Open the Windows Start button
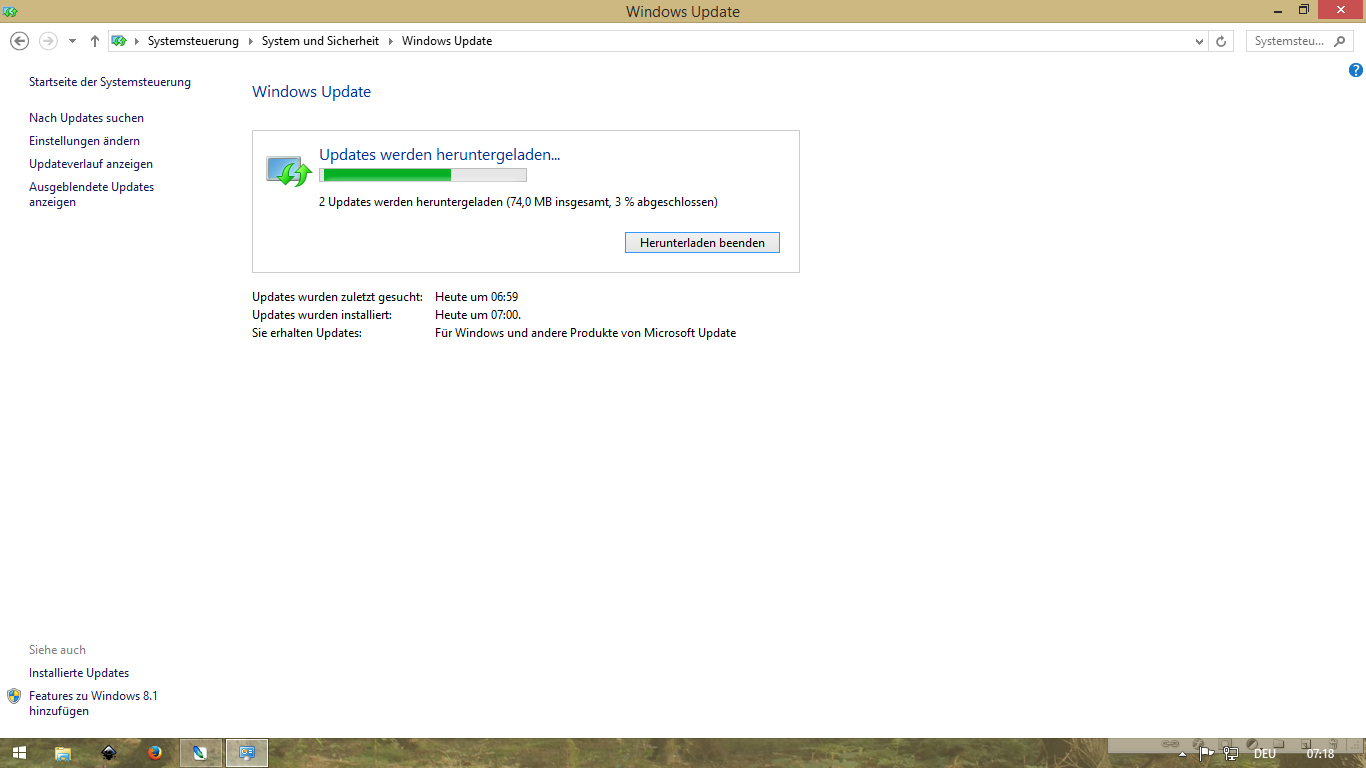Image resolution: width=1366 pixels, height=768 pixels. (19, 753)
